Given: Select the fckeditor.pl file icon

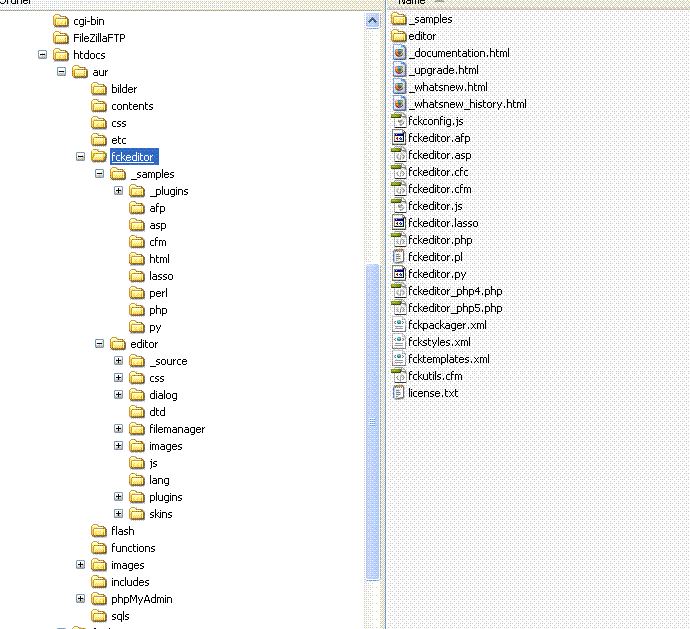Looking at the screenshot, I should (399, 257).
